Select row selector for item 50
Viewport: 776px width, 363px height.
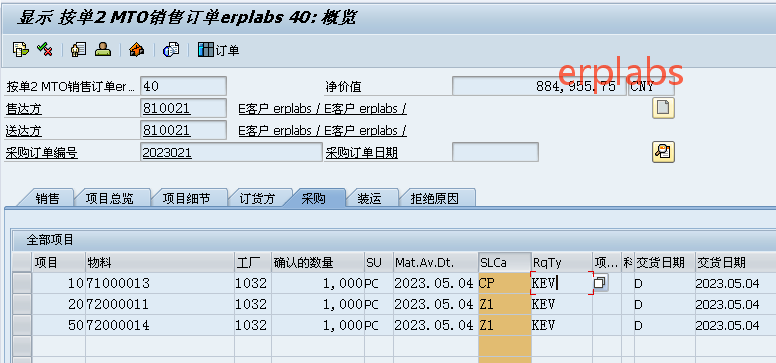(x=22, y=325)
